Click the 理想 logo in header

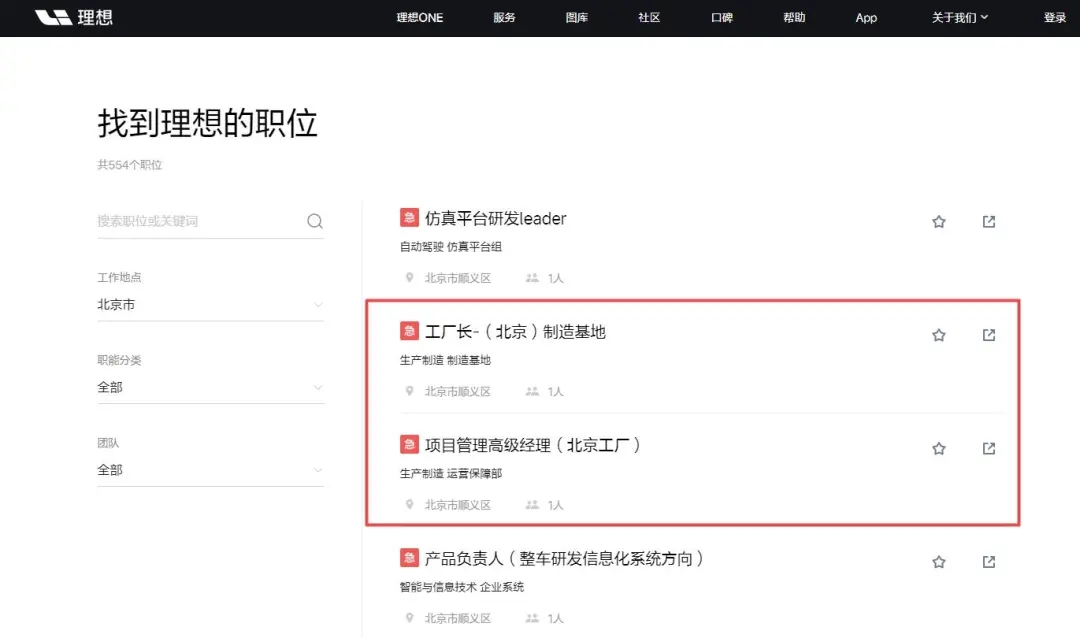[74, 17]
